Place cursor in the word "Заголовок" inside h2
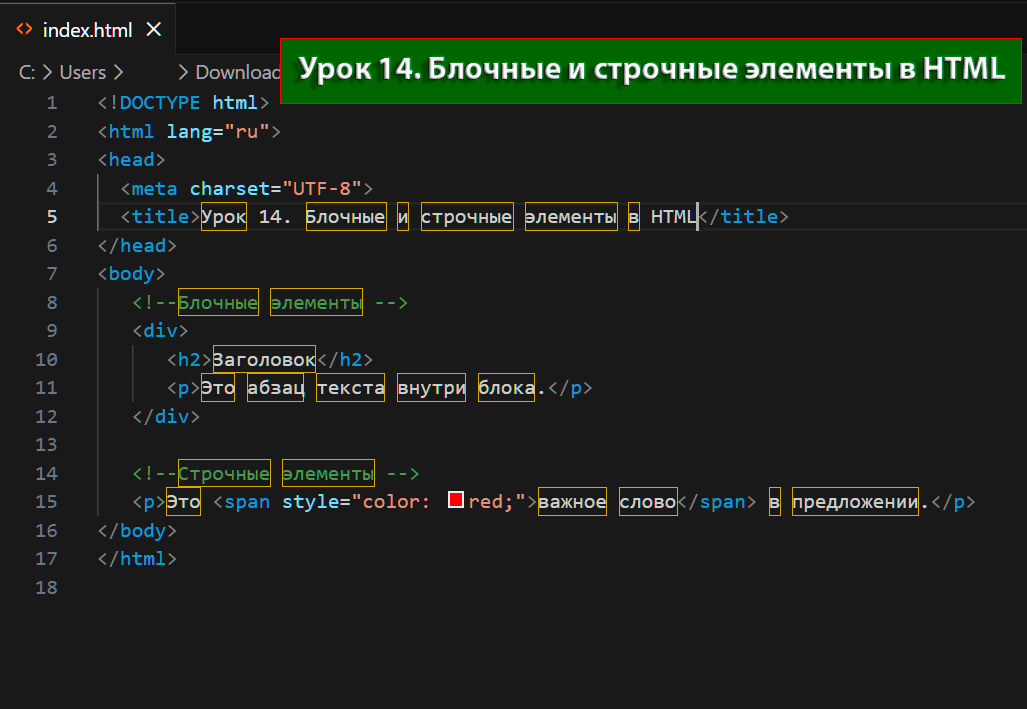Viewport: 1027px width, 709px height. click(264, 359)
